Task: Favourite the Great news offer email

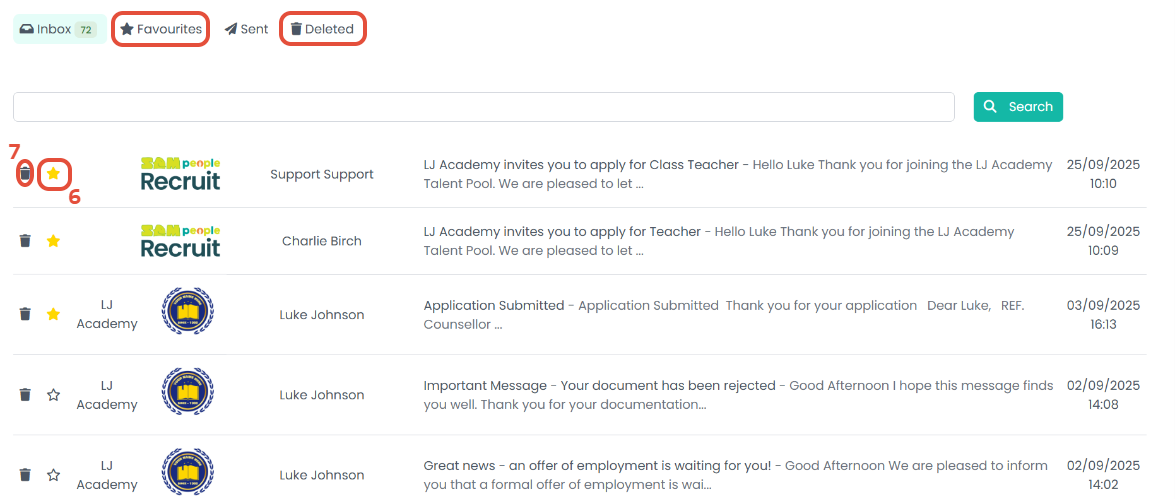Action: coord(54,475)
